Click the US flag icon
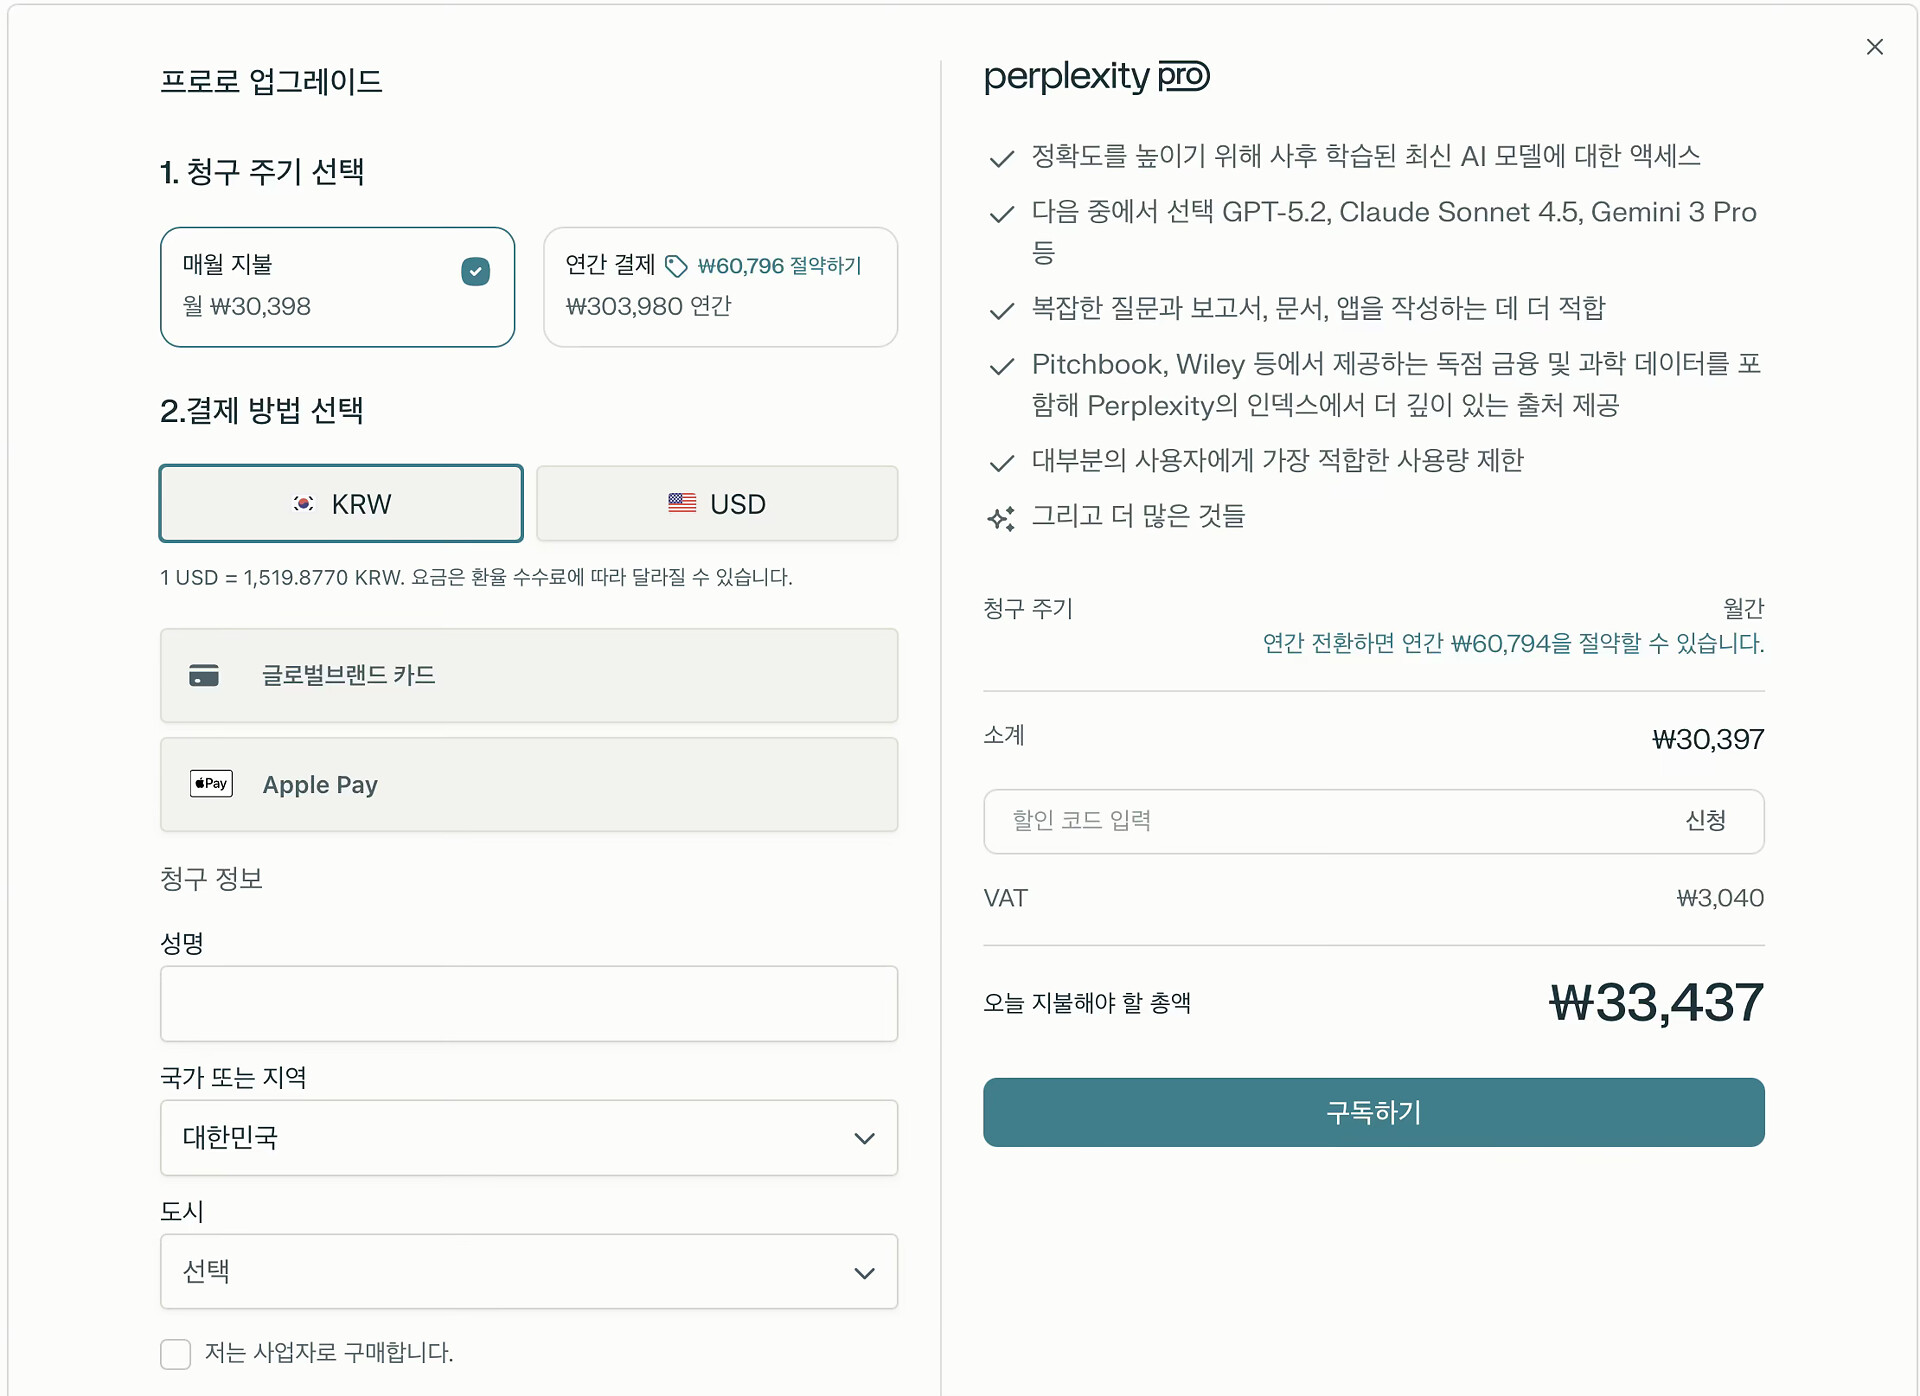1920x1396 pixels. pyautogui.click(x=682, y=504)
